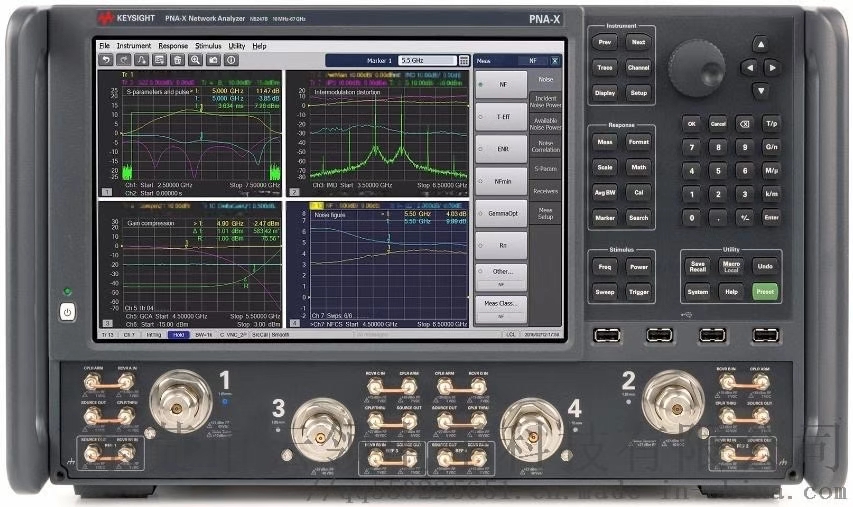The image size is (853, 507).
Task: Tap the k/m unit key
Action: 771,194
